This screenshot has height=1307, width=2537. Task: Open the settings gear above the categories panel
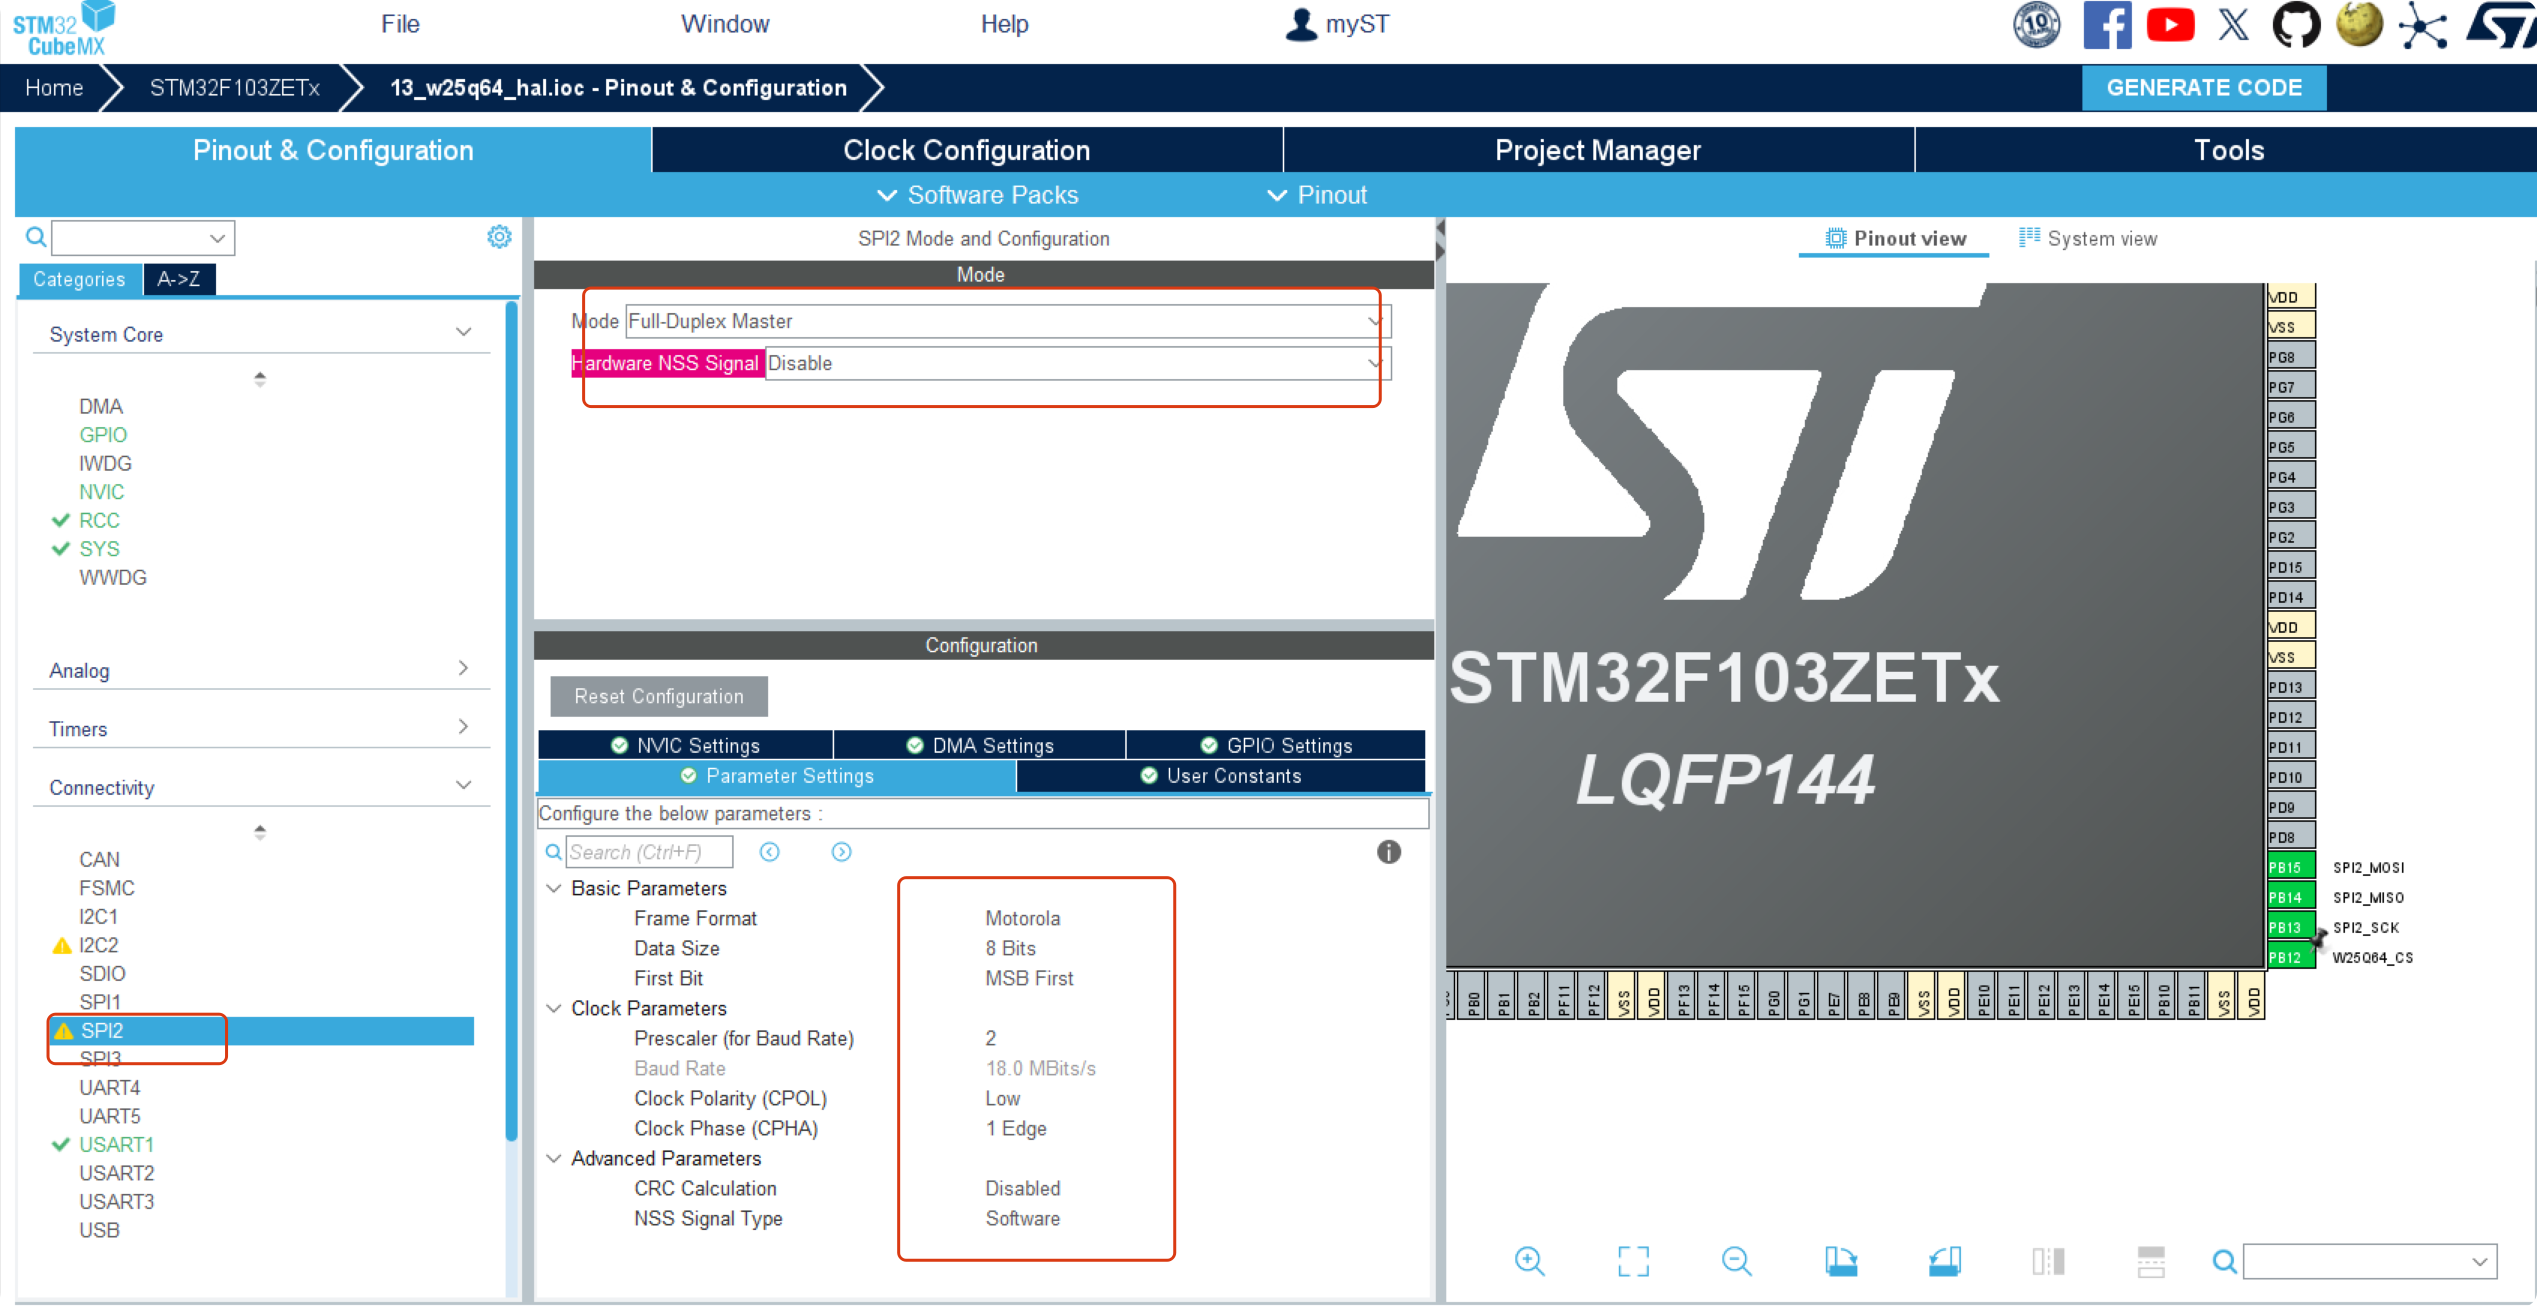click(x=499, y=236)
